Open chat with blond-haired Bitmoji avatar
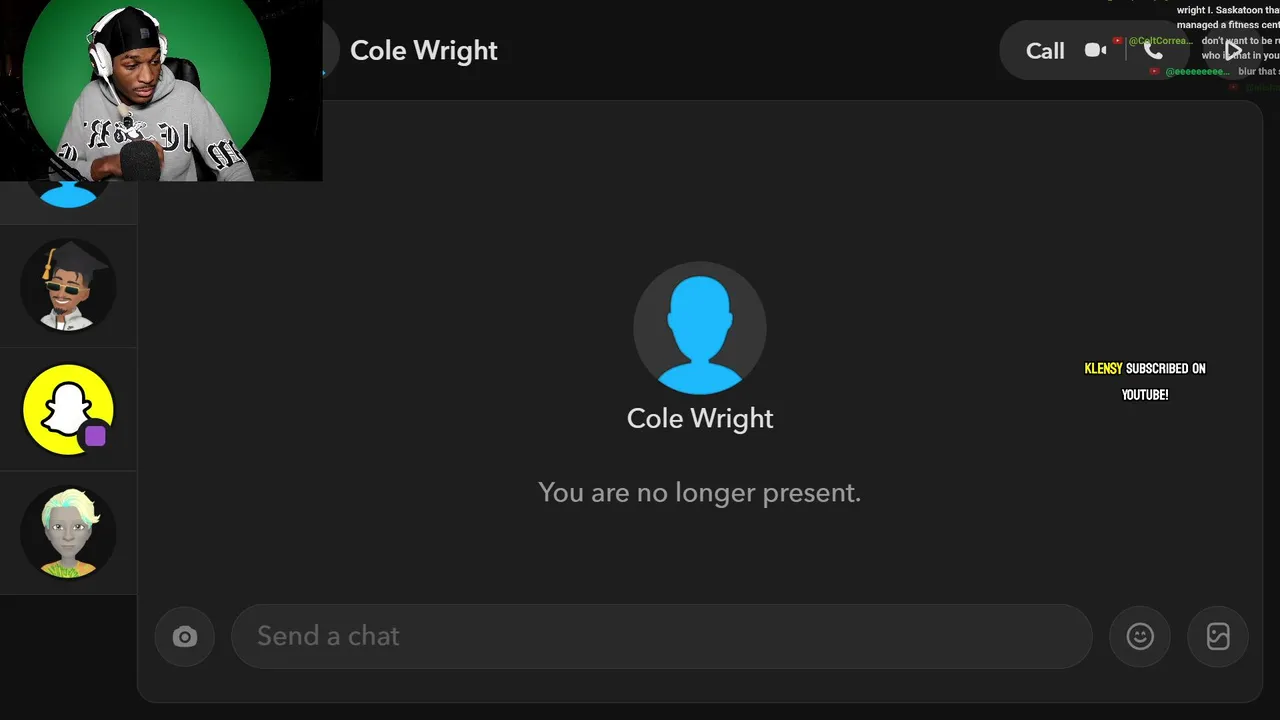The image size is (1280, 720). point(68,532)
